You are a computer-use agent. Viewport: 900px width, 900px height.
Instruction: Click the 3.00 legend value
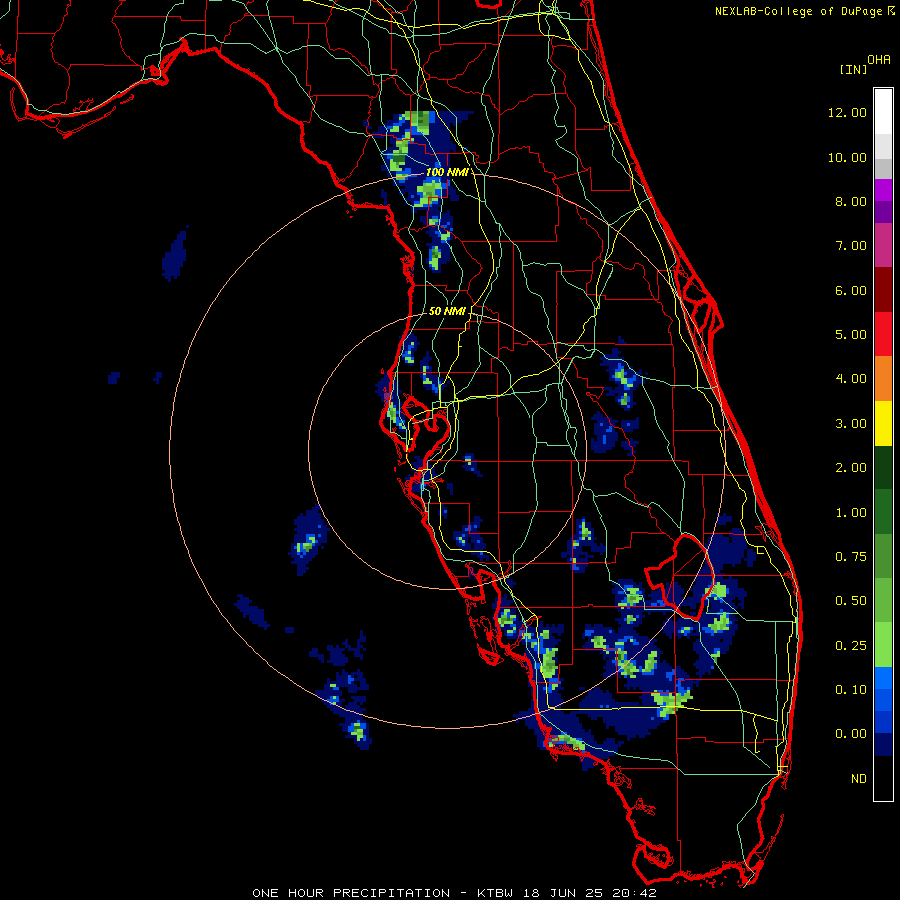coord(851,424)
